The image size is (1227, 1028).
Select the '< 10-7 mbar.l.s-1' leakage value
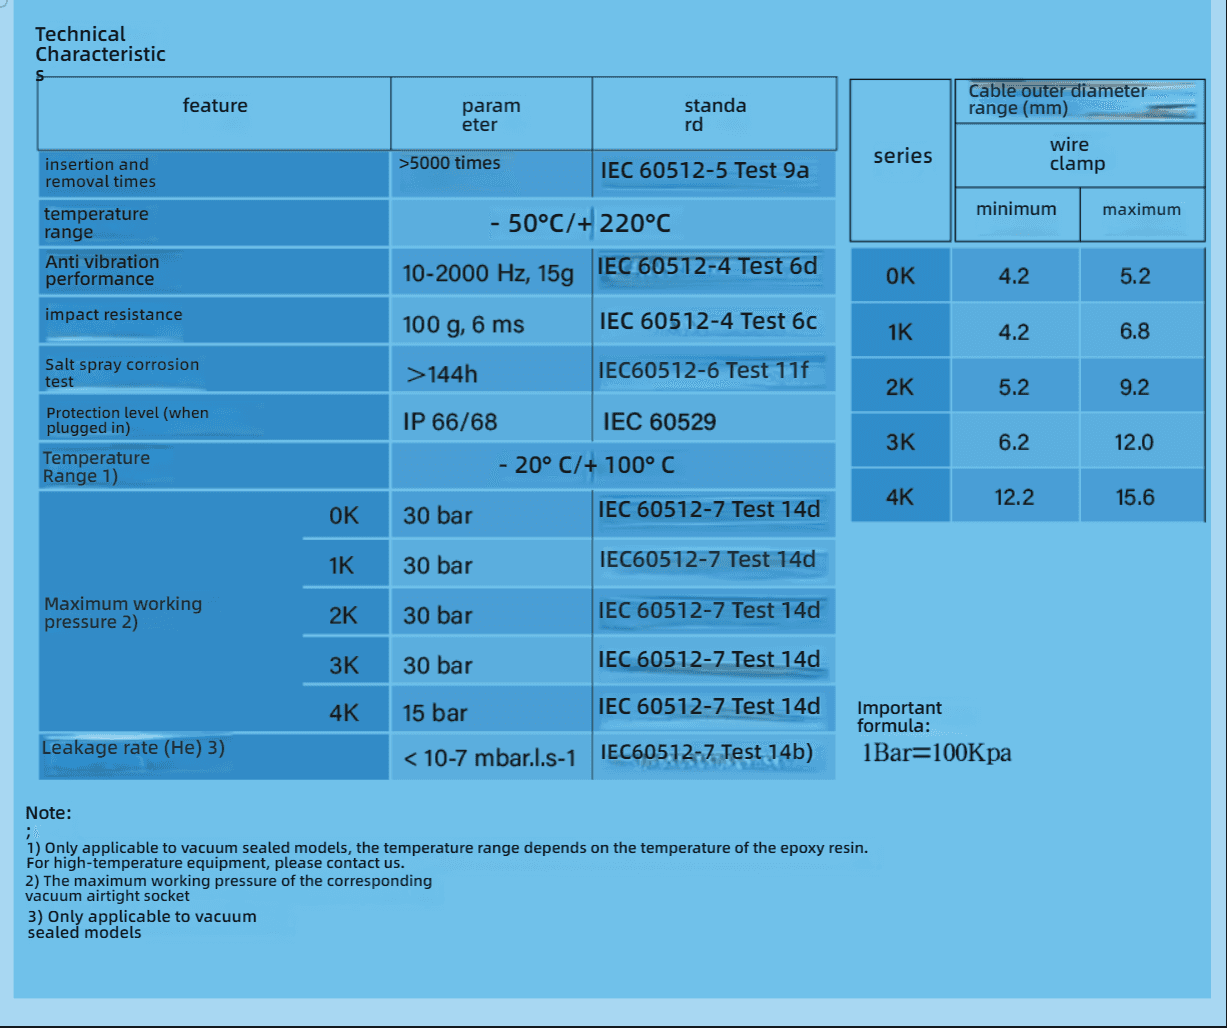489,759
